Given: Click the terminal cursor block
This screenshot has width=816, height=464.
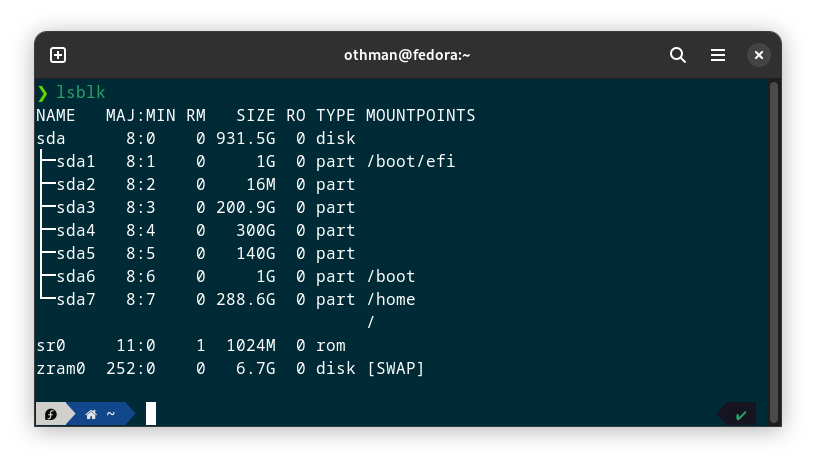Looking at the screenshot, I should click(151, 414).
